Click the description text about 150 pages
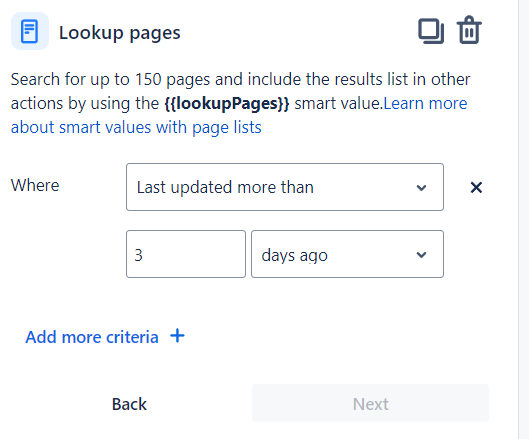Screen dimensions: 529x439 click(x=240, y=80)
